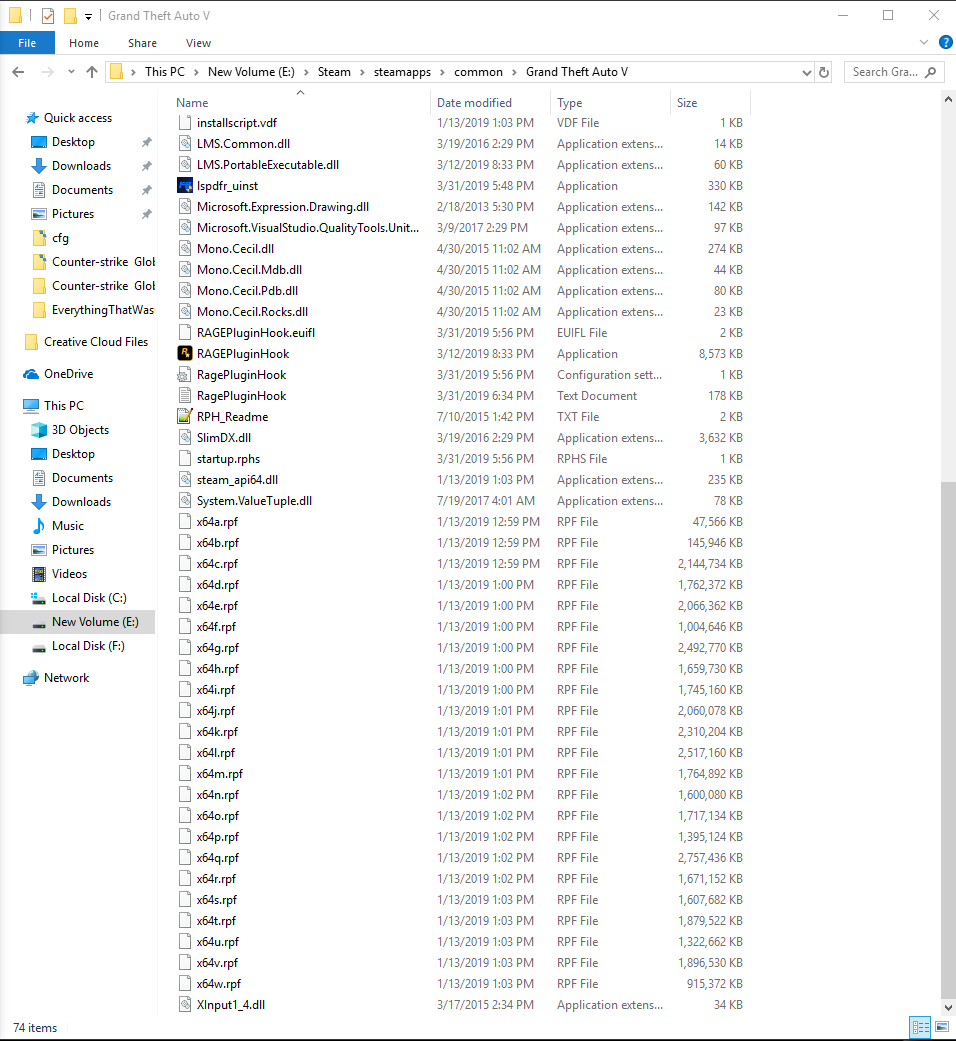956x1041 pixels.
Task: Switch to Large icons view at bottom right
Action: [941, 1028]
